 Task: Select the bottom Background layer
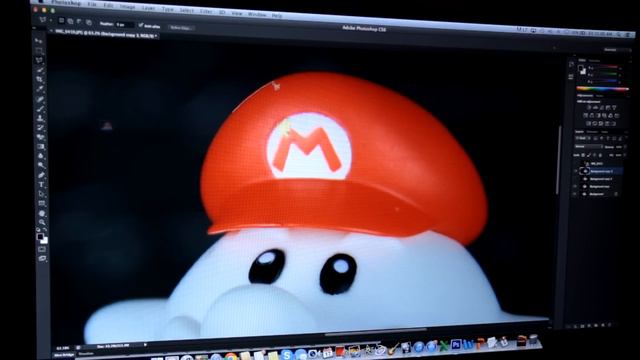pyautogui.click(x=598, y=194)
